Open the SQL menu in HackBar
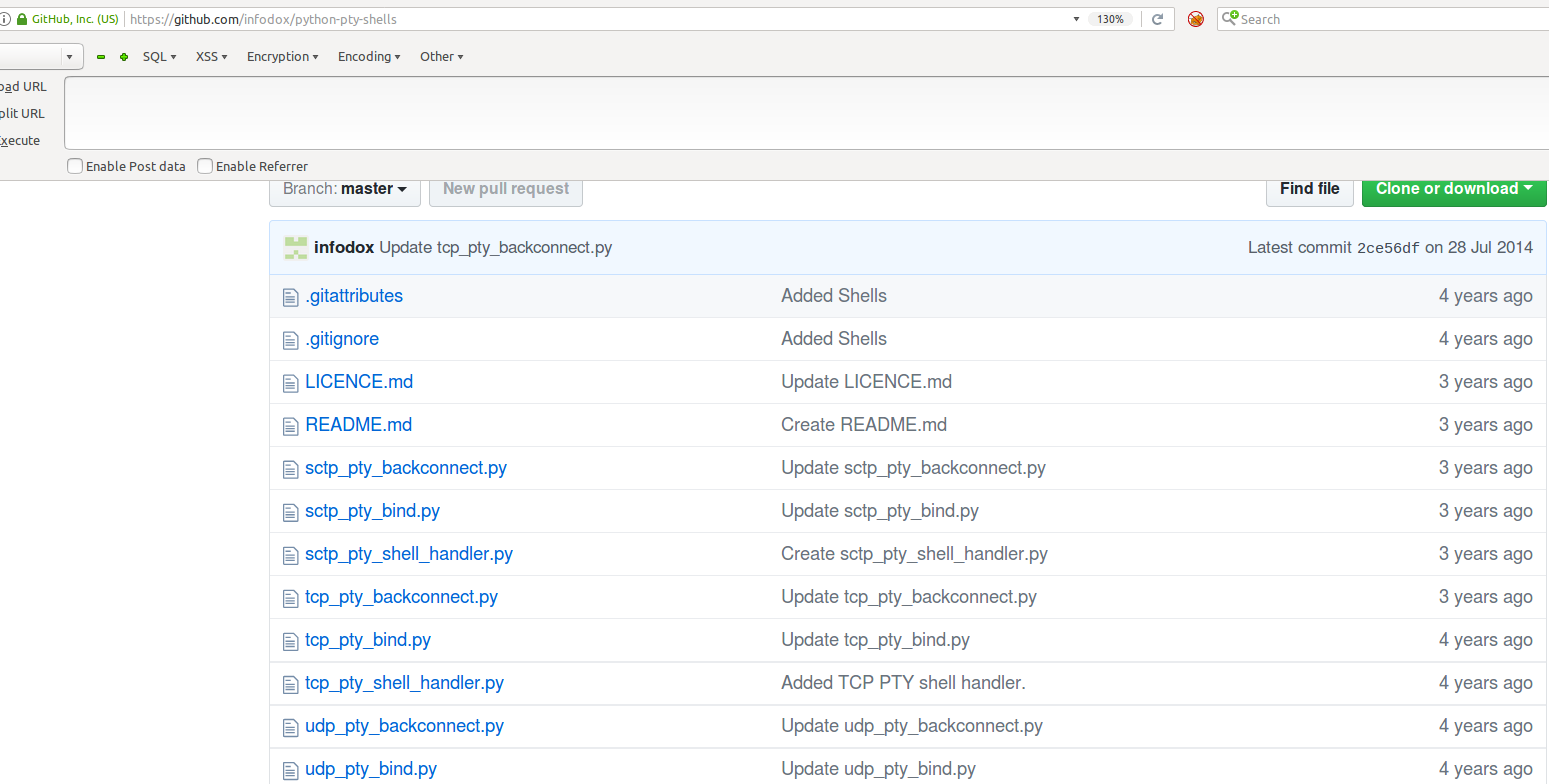1549x784 pixels. [x=159, y=57]
